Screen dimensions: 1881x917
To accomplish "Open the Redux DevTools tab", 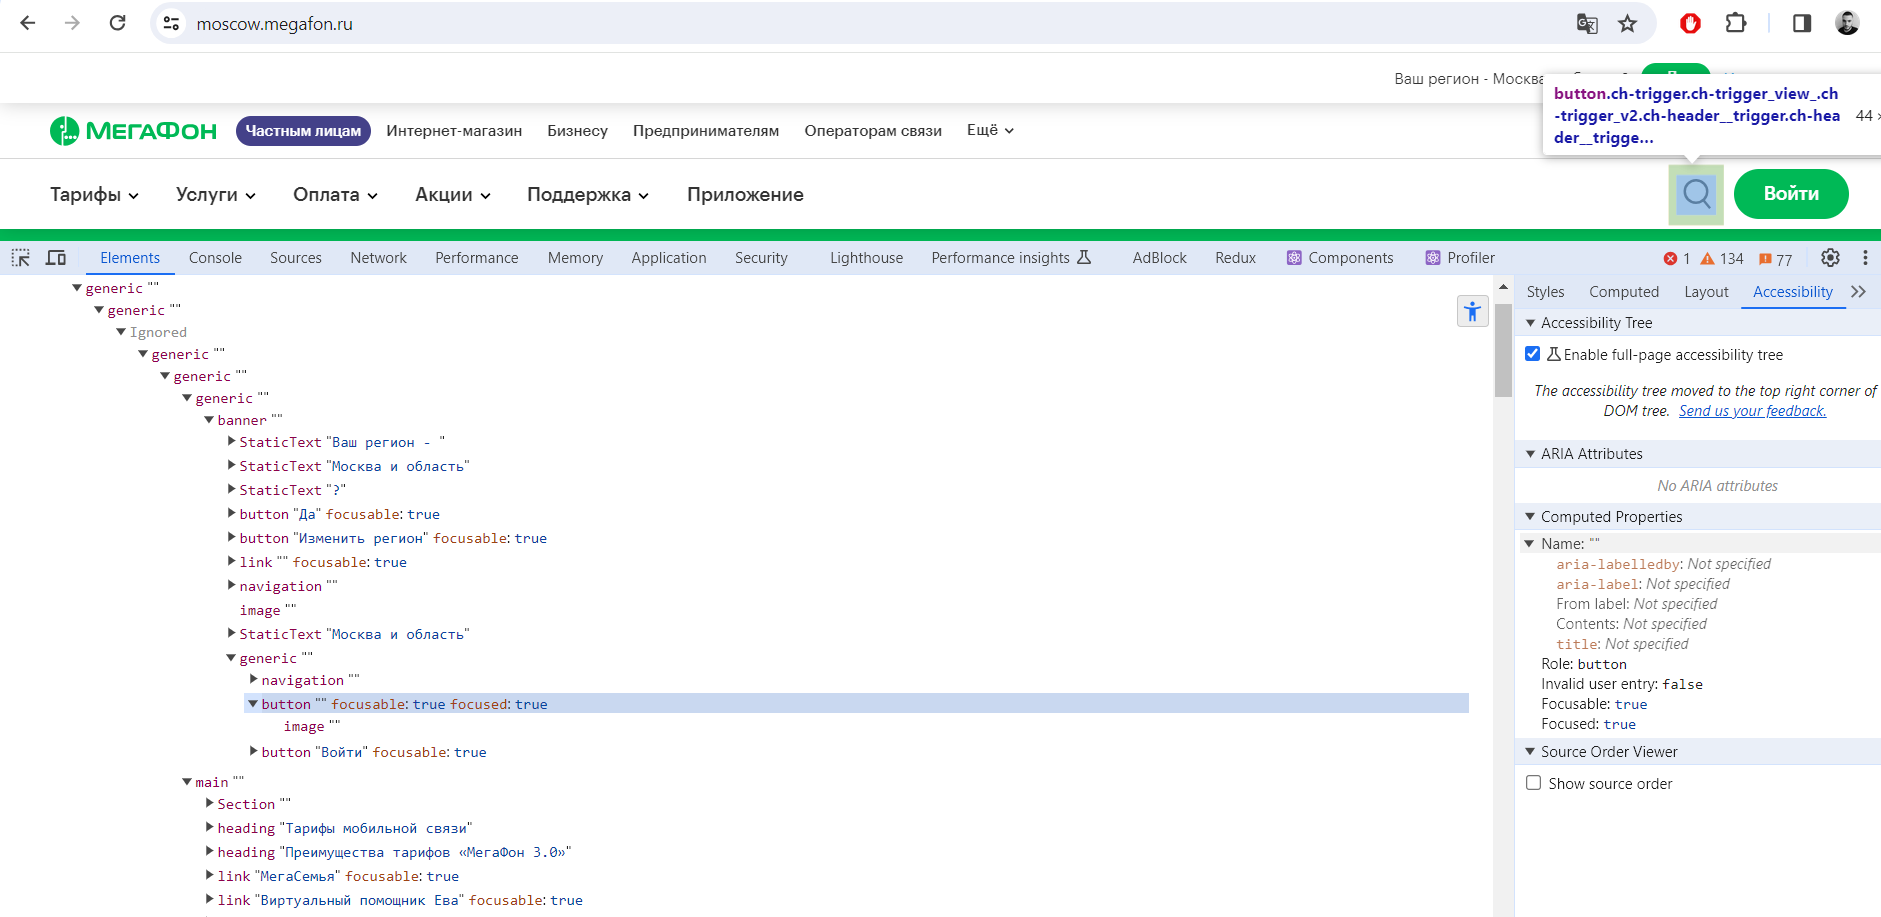I will coord(1235,258).
